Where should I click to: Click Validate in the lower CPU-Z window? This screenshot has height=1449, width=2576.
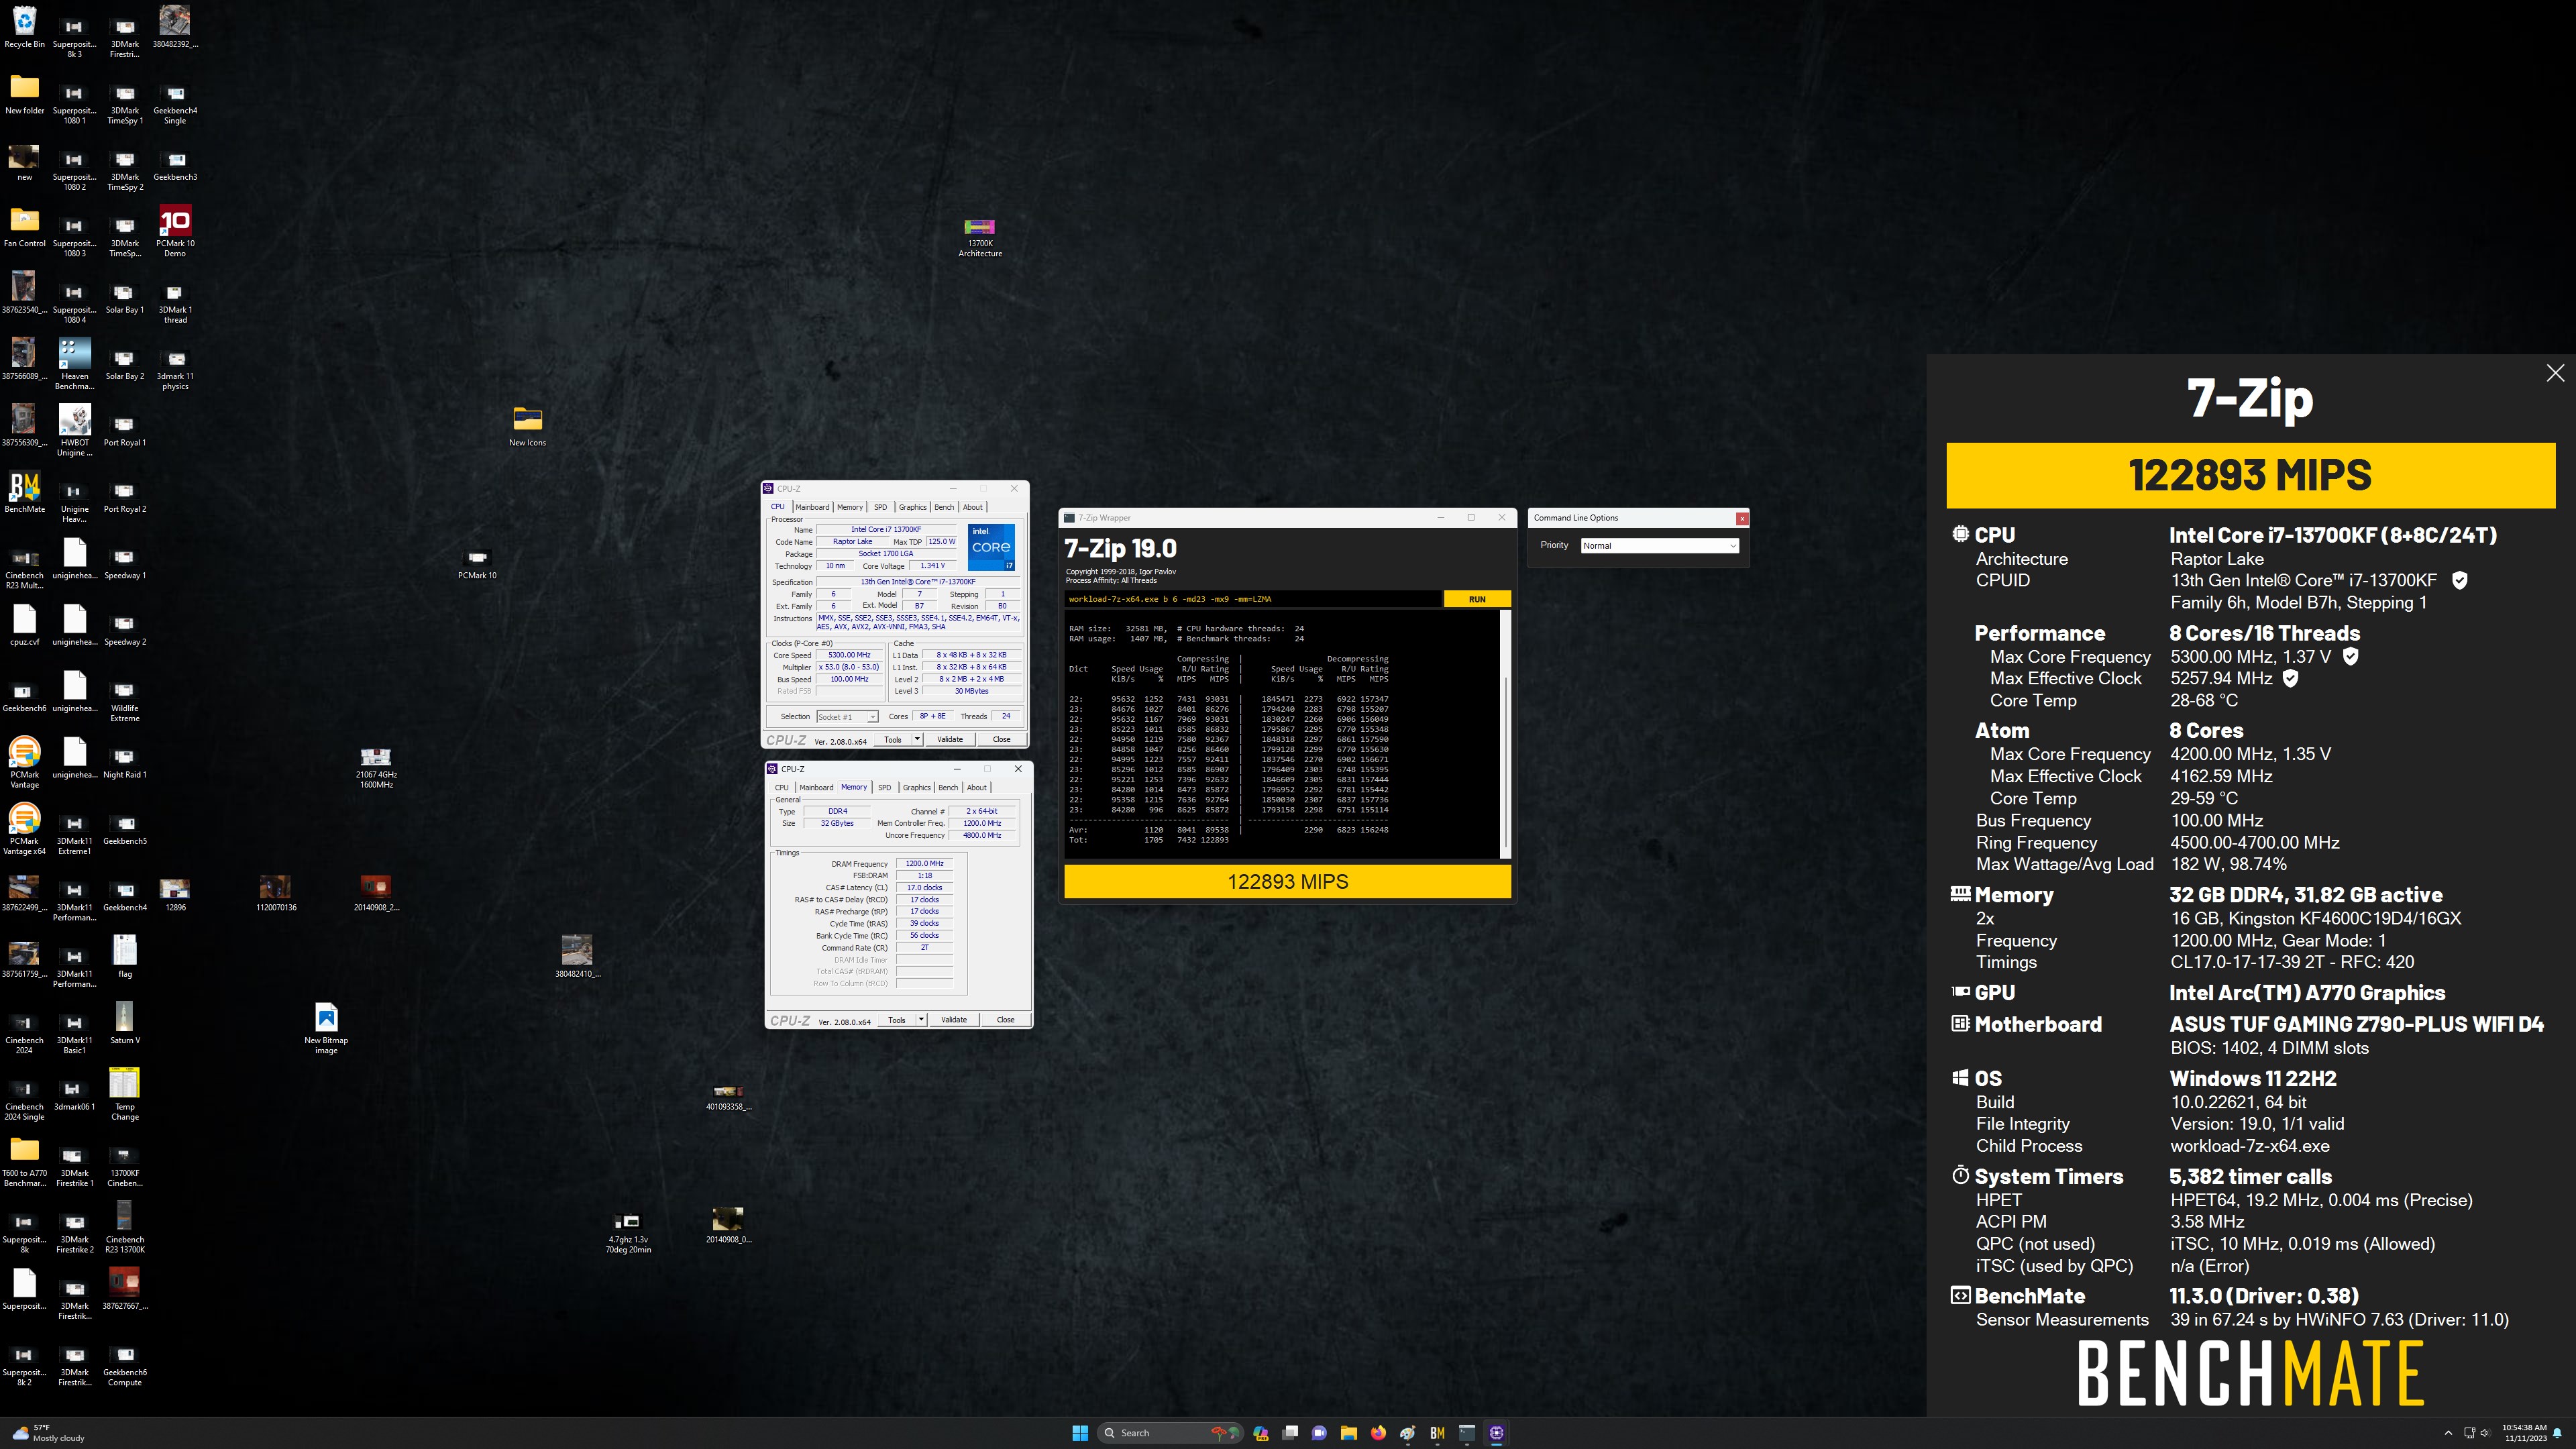coord(954,1020)
